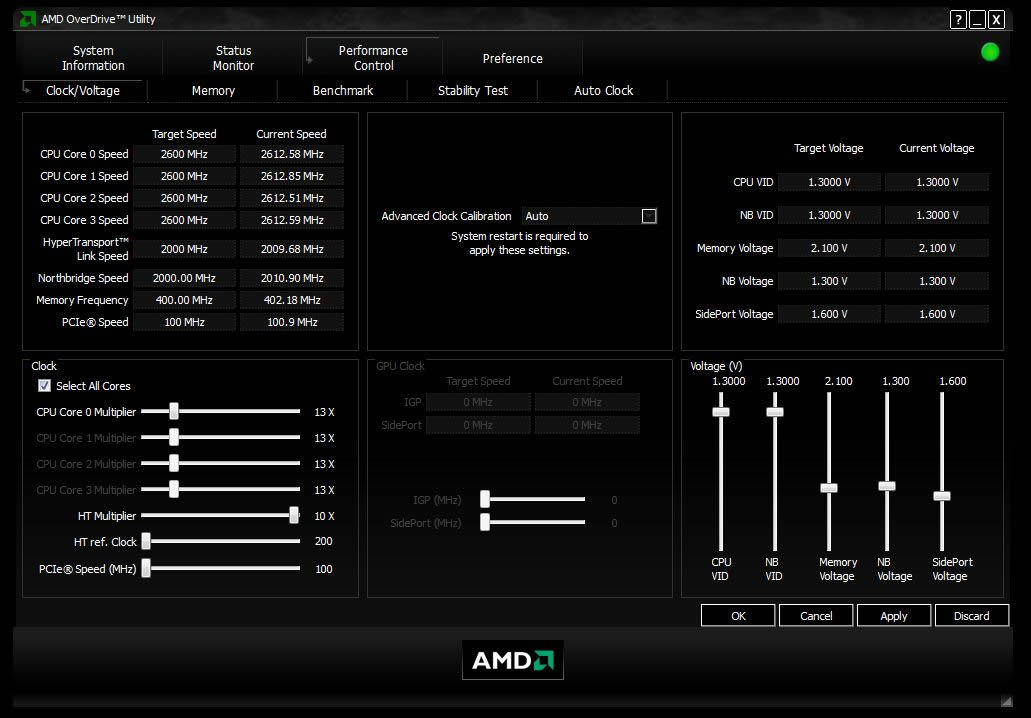Image resolution: width=1031 pixels, height=718 pixels.
Task: Open the Status Monitor tab
Action: point(233,58)
